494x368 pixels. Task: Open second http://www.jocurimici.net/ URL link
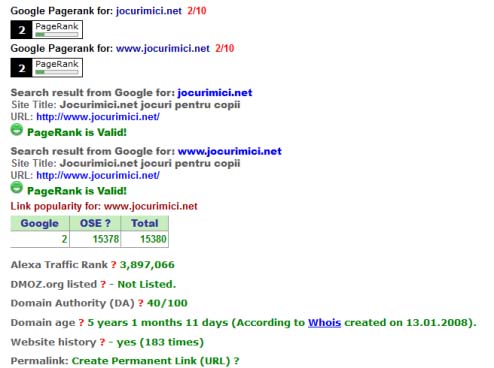[98, 175]
